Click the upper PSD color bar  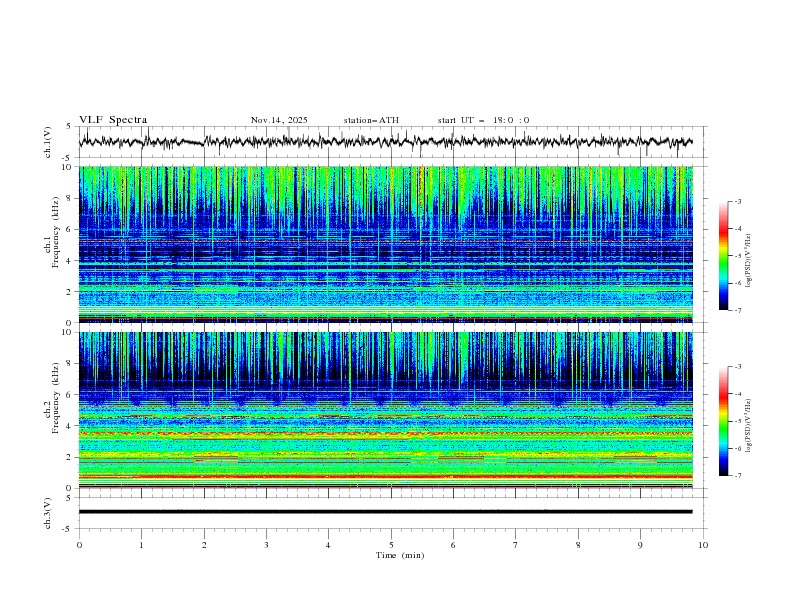click(723, 255)
